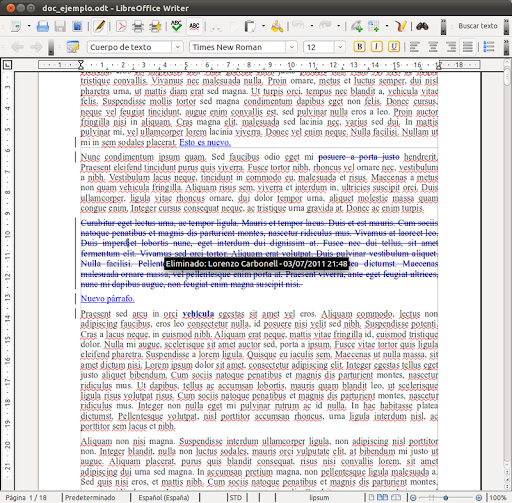Show the drawing functions toolbar
The height and width of the screenshot is (503, 512).
pyautogui.click(x=400, y=26)
